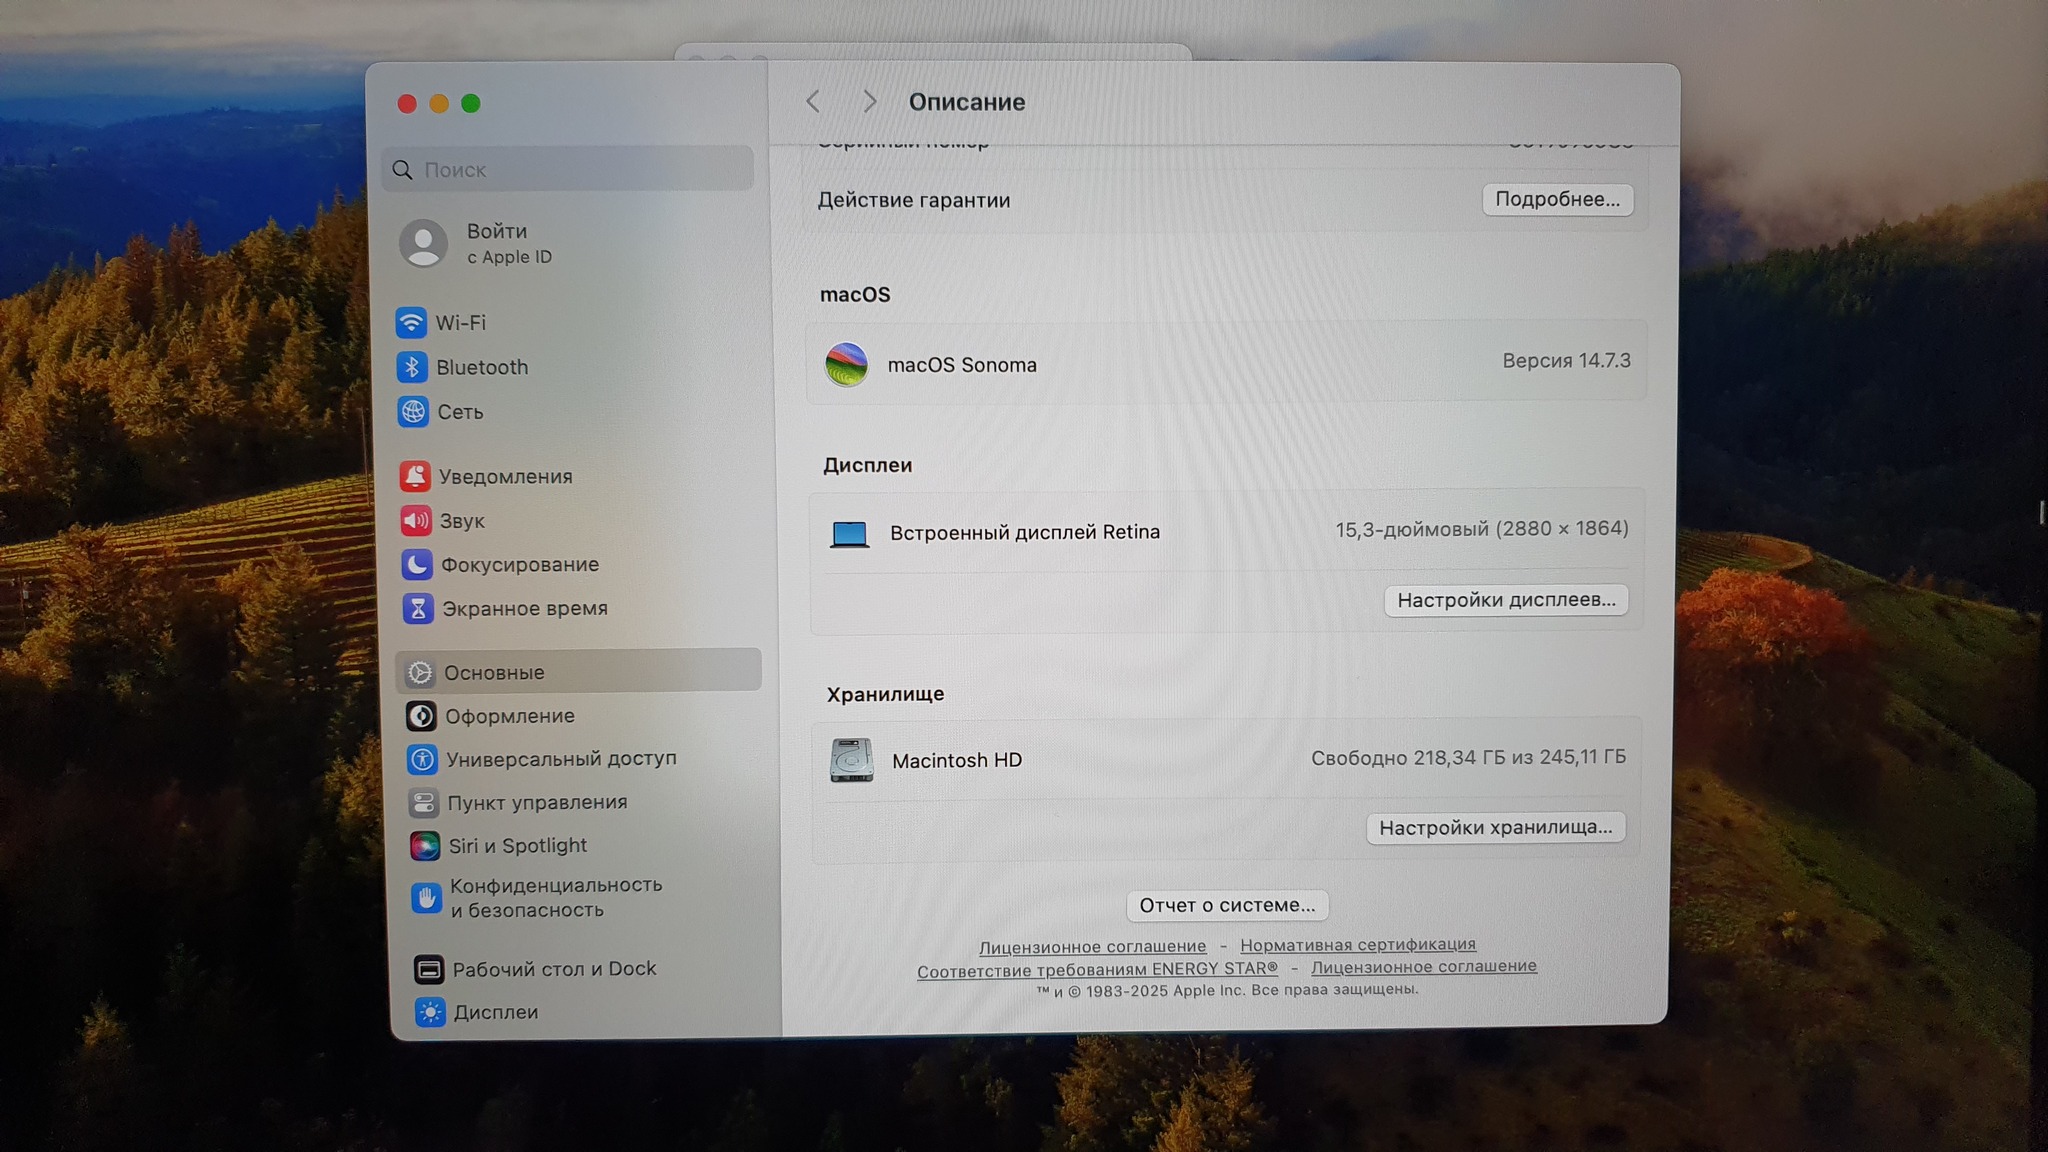This screenshot has height=1152, width=2048.
Task: Select the Sound (Звук) speaker icon
Action: pyautogui.click(x=416, y=520)
